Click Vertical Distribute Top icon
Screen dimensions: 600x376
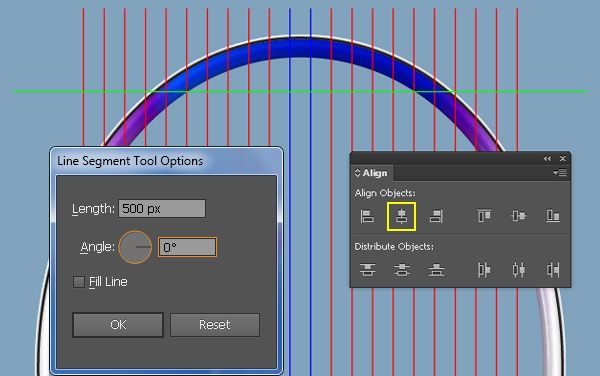pyautogui.click(x=367, y=270)
